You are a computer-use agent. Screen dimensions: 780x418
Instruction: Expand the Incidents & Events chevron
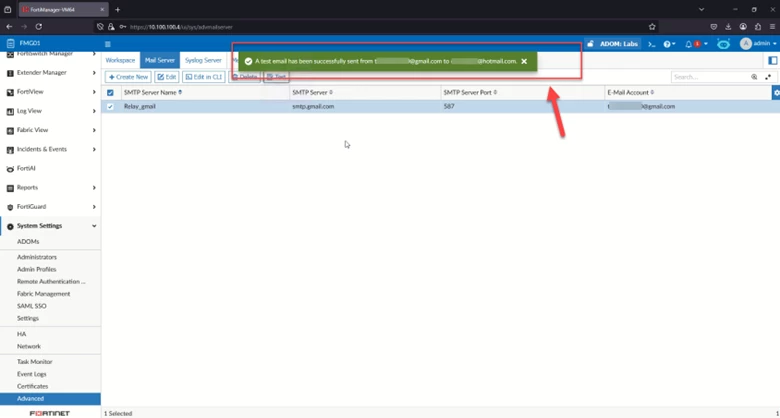tap(94, 149)
